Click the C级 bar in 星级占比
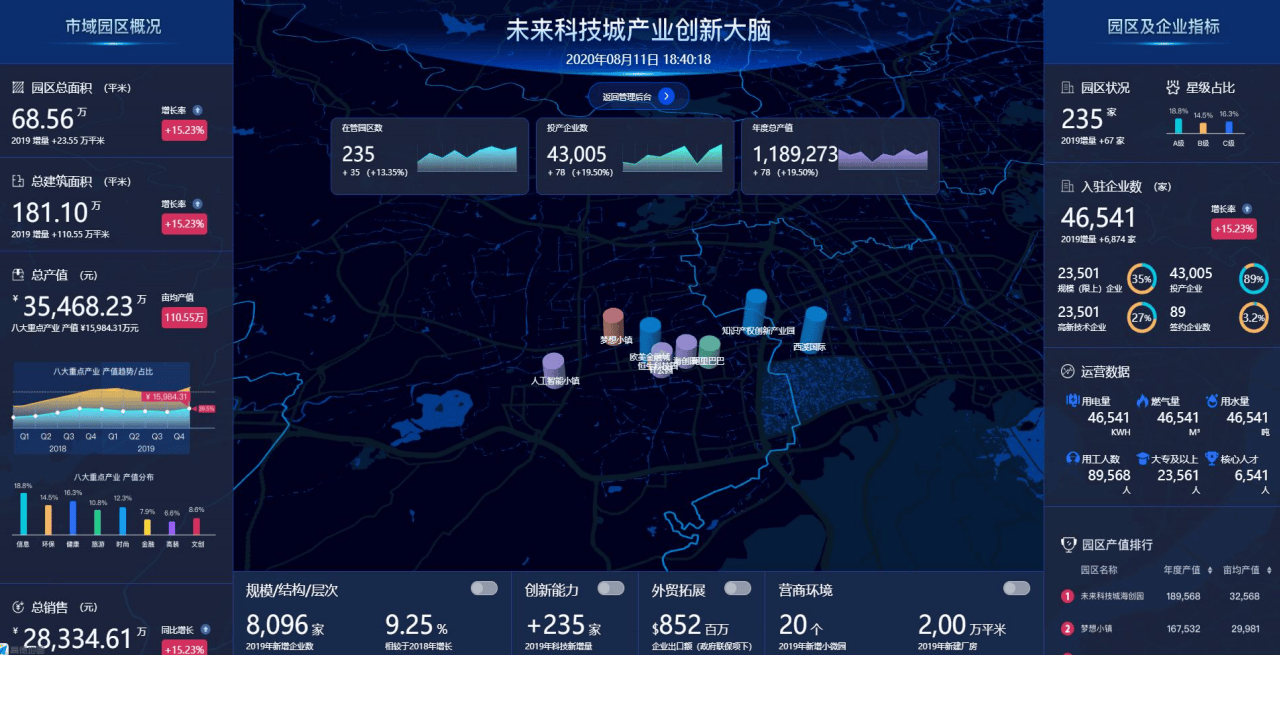 pos(1228,127)
